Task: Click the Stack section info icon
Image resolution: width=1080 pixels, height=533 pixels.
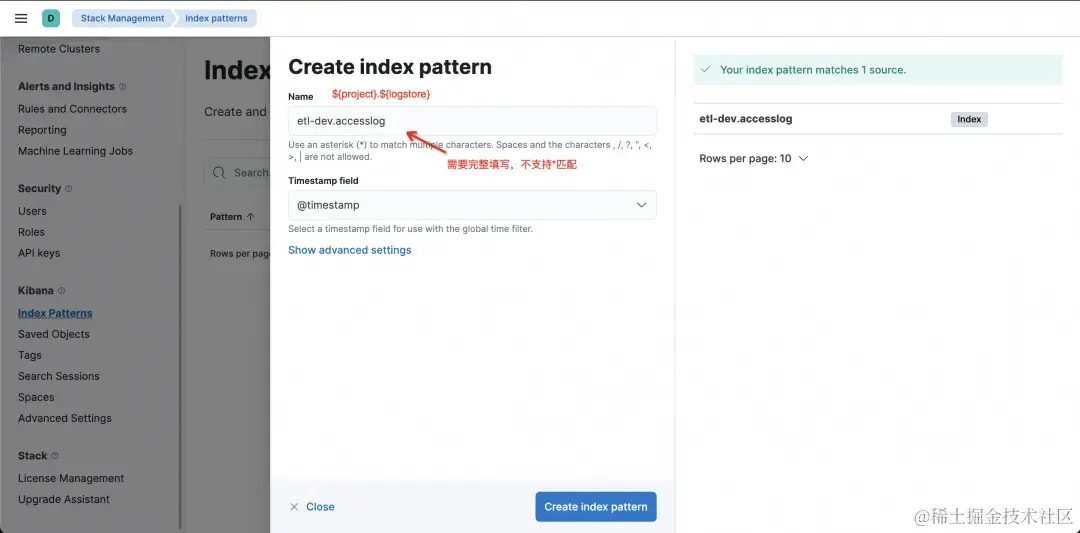Action: [x=55, y=456]
